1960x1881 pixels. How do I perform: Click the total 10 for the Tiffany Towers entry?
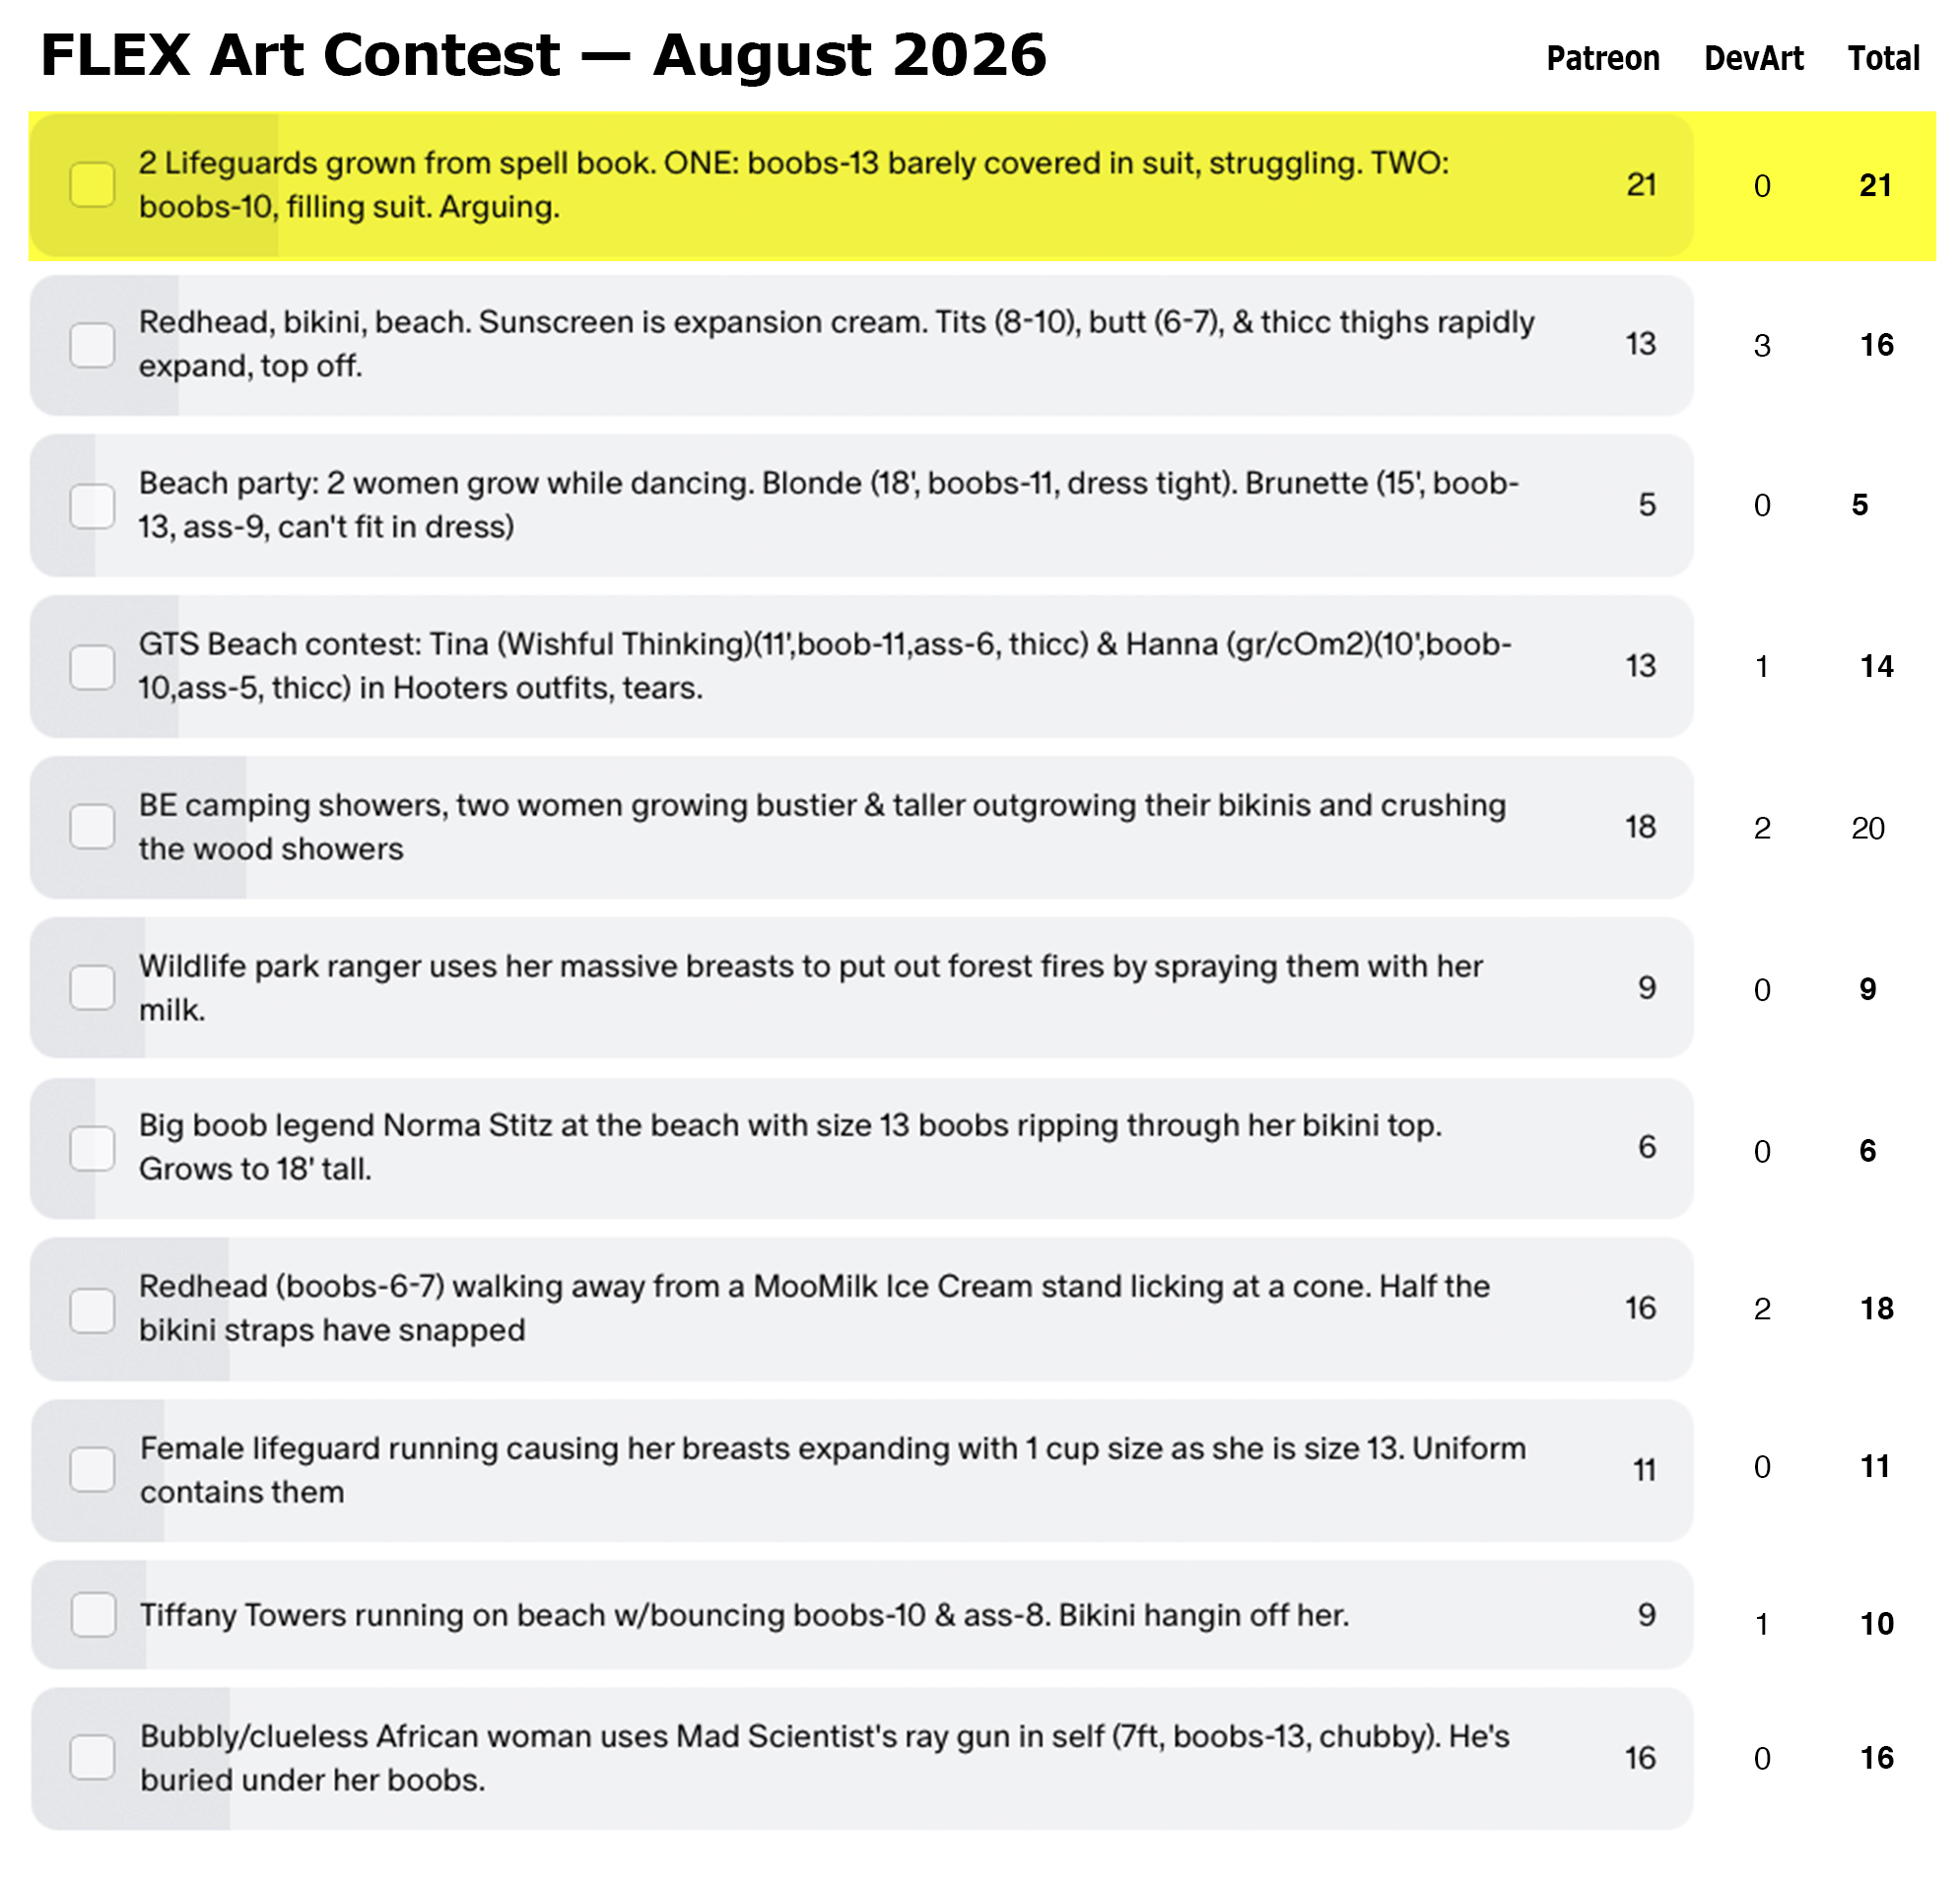pos(1877,1624)
